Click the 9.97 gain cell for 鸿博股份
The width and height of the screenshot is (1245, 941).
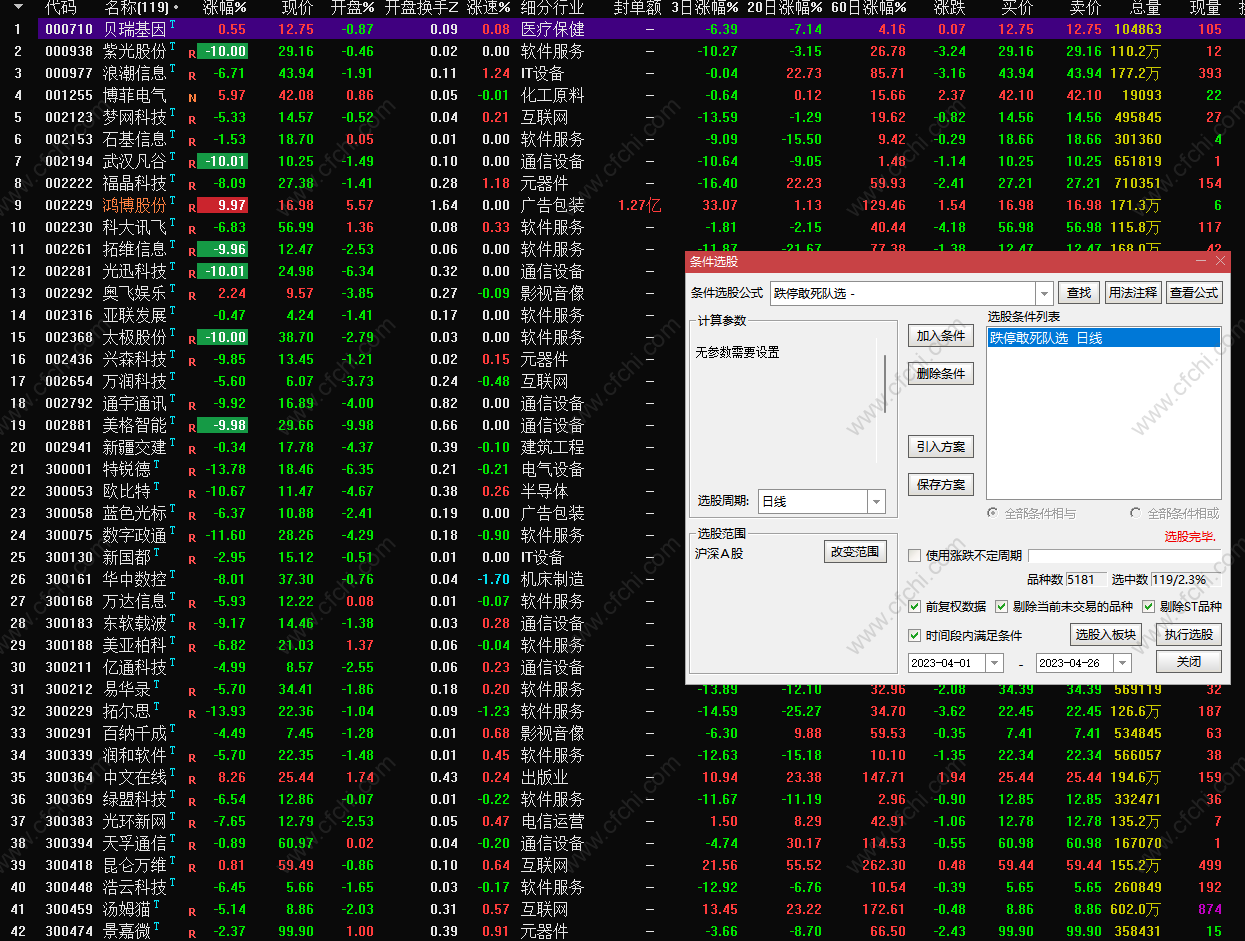[x=222, y=206]
